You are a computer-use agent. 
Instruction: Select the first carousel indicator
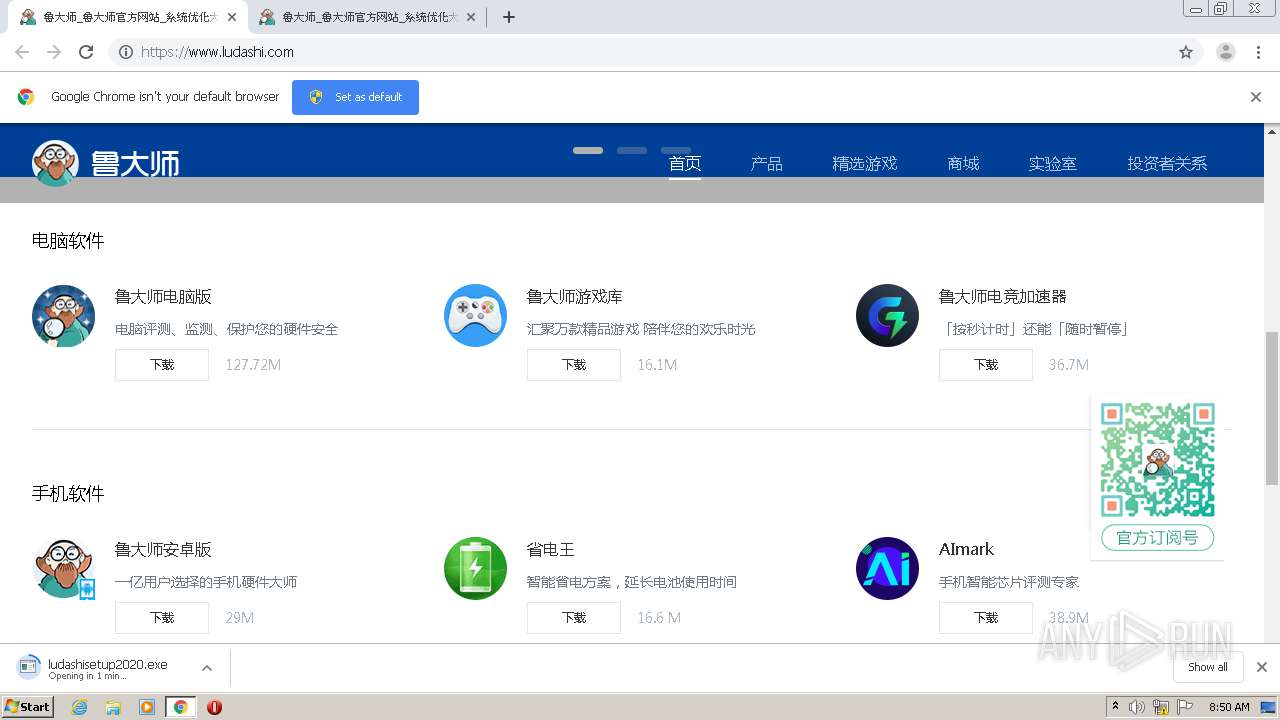pos(588,150)
